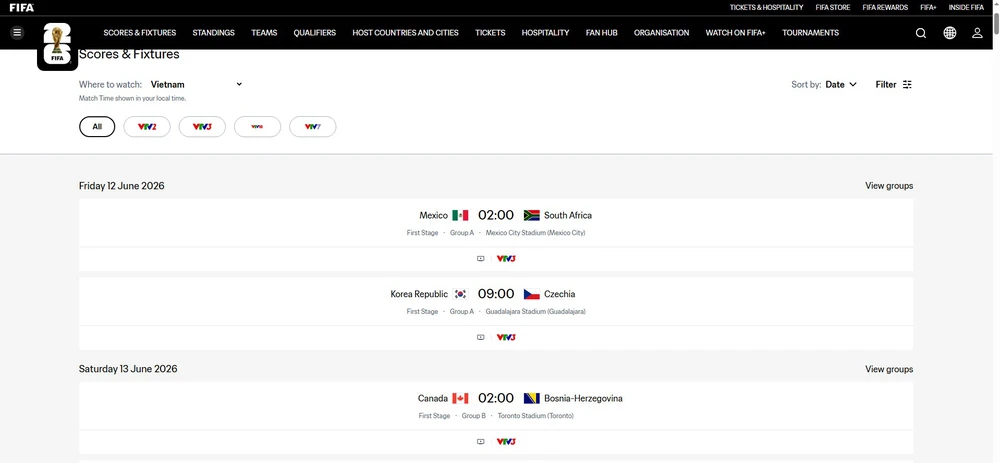Click the globe language icon
Image resolution: width=1000 pixels, height=463 pixels.
pos(949,33)
